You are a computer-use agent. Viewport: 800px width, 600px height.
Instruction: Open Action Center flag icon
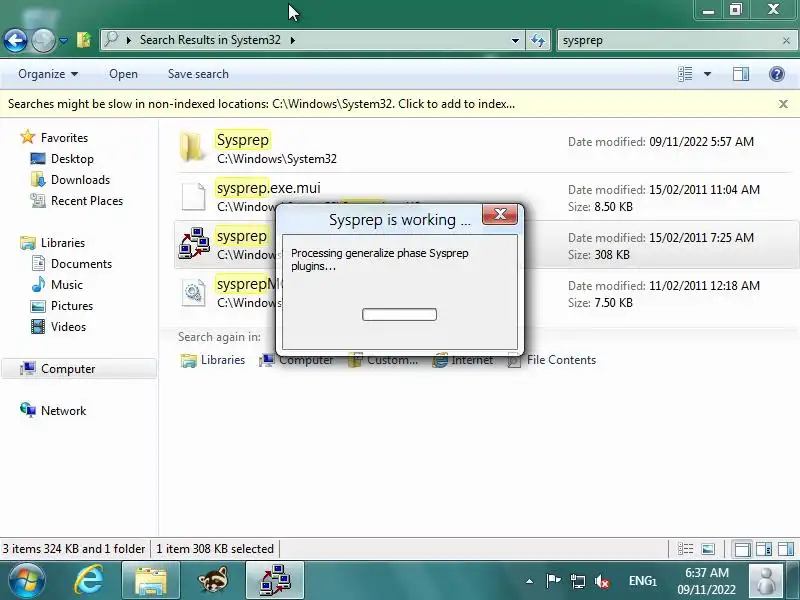coord(553,581)
